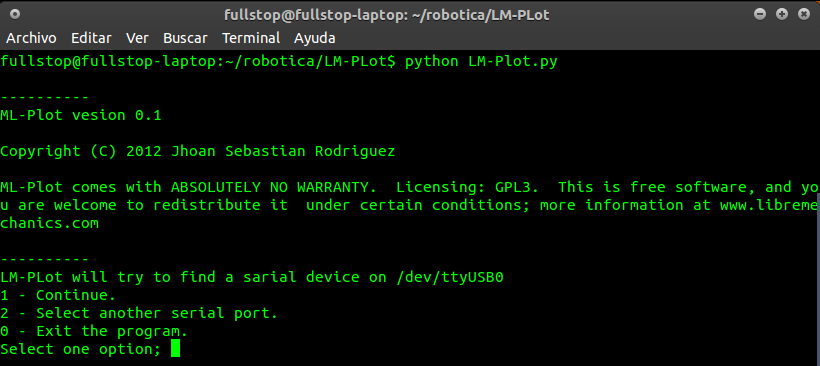Maximize the terminal window
This screenshot has width=820, height=366.
tap(782, 14)
